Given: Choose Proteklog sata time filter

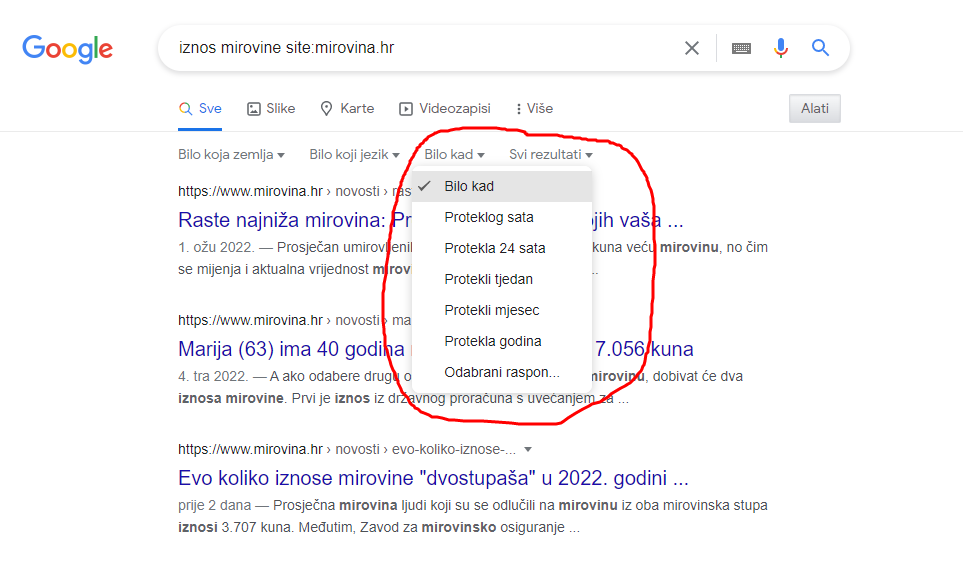Looking at the screenshot, I should (502, 217).
